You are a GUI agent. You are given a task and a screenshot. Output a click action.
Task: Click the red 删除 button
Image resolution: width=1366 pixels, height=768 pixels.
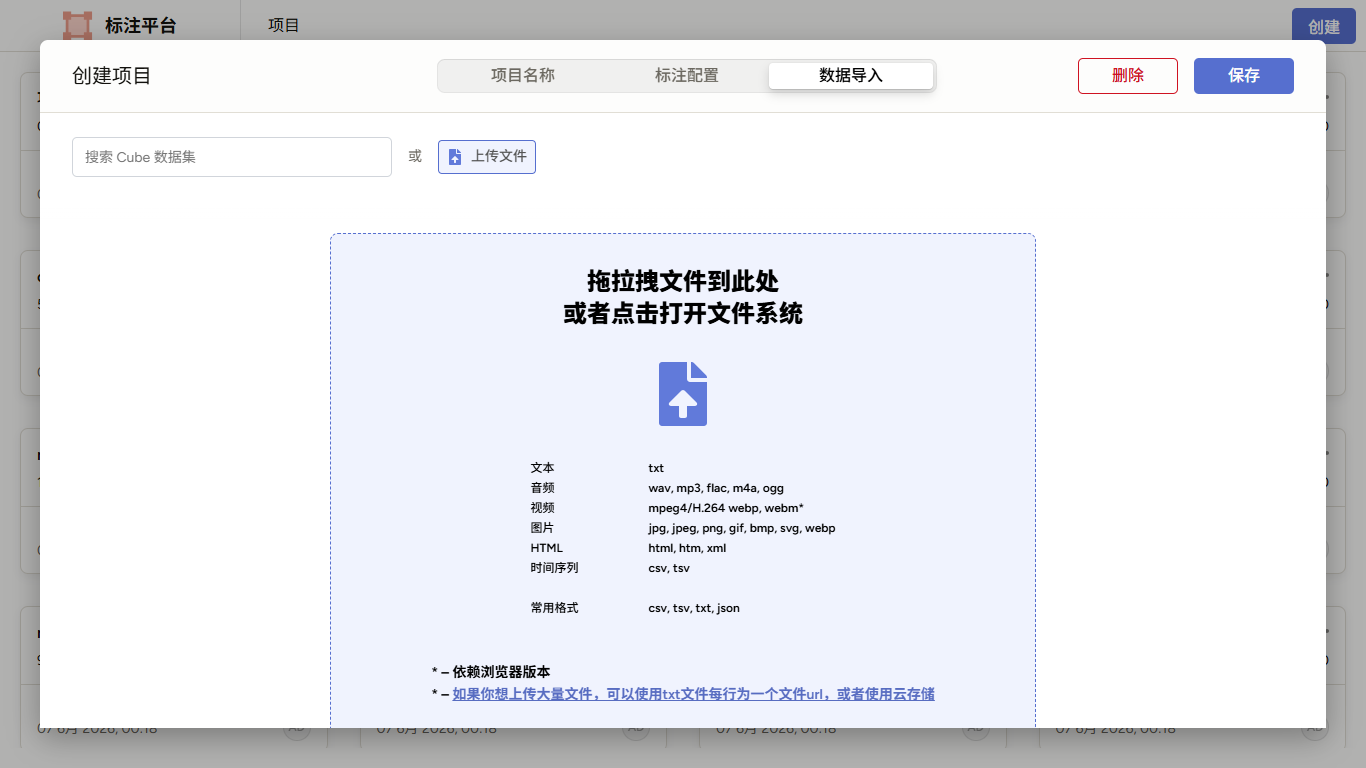1128,76
